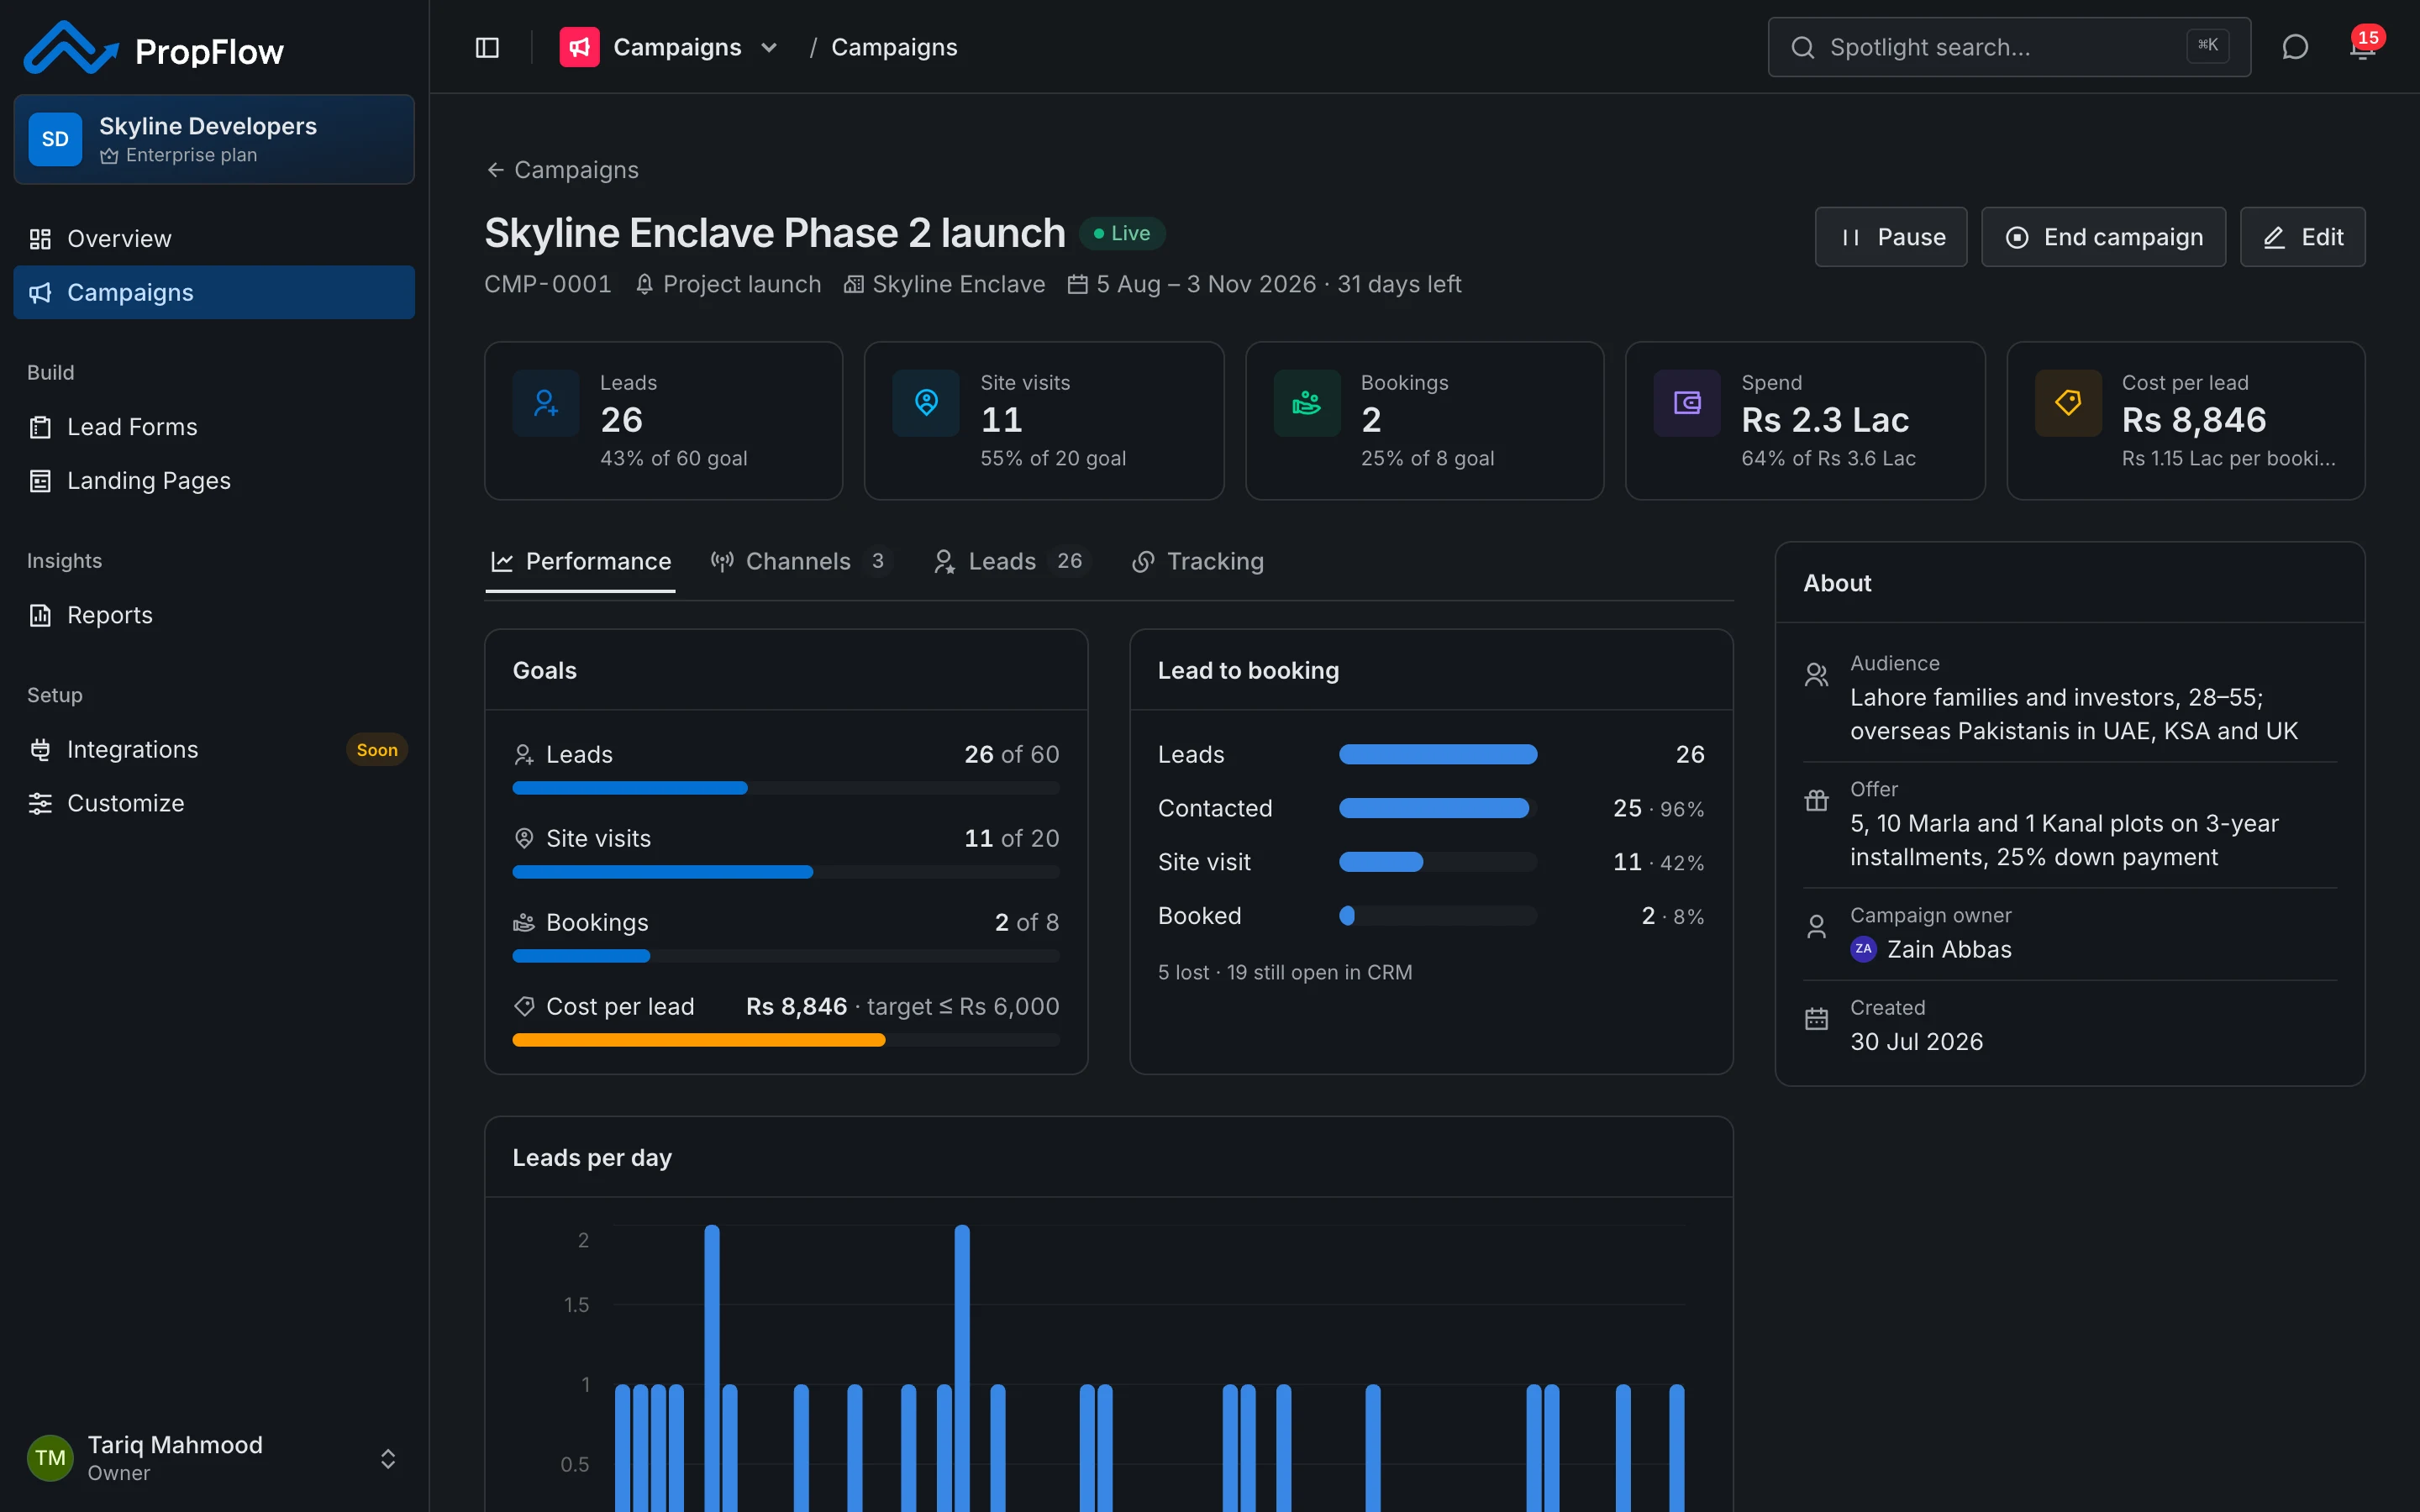Click the calendar icon beside campaign dates
The height and width of the screenshot is (1512, 2420).
pyautogui.click(x=1077, y=285)
